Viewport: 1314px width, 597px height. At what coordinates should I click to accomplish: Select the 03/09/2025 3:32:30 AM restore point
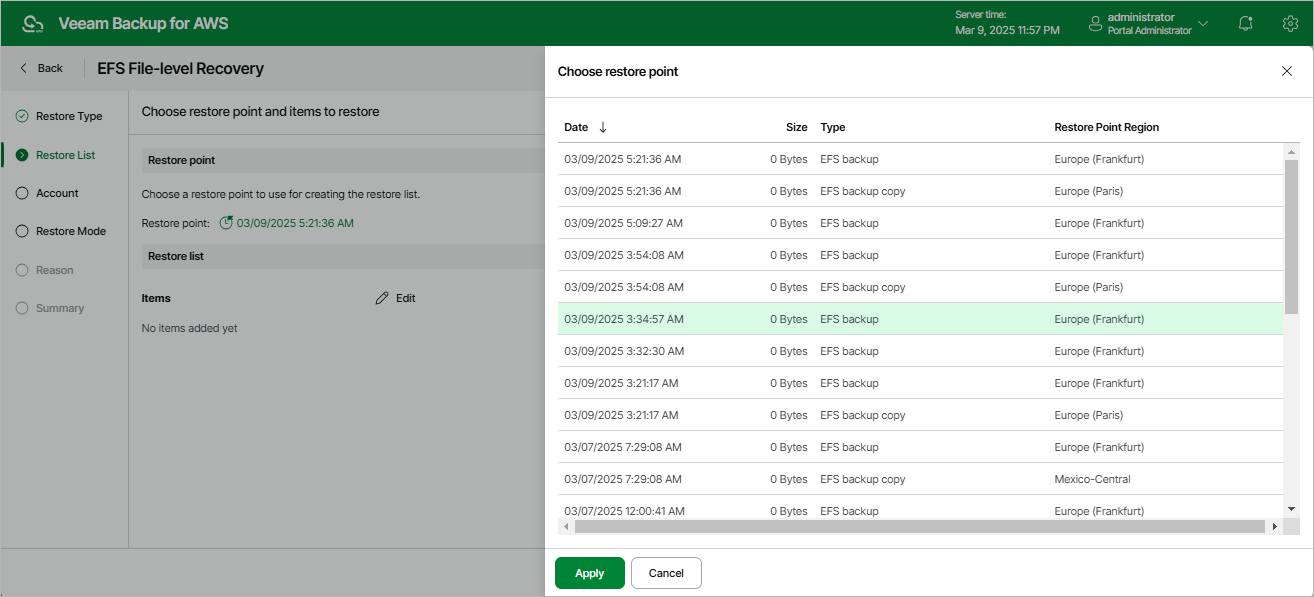(920, 351)
